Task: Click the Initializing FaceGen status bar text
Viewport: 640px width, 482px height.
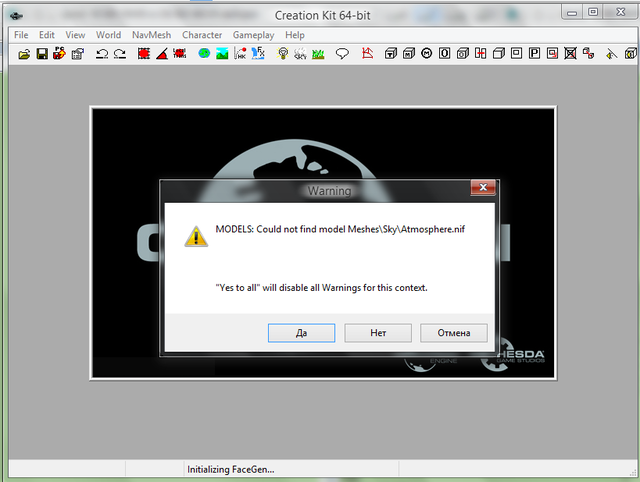Action: click(x=231, y=469)
